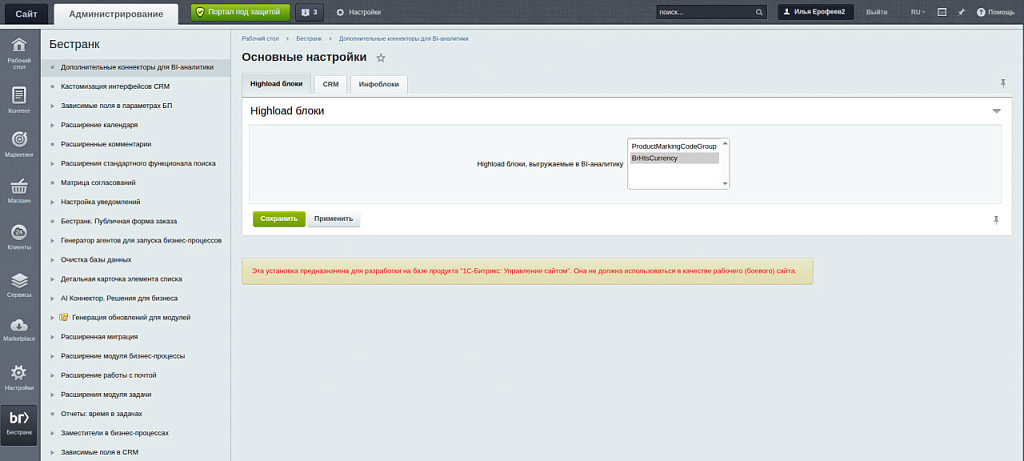Click the search input field
The width and height of the screenshot is (1024, 461).
(704, 12)
